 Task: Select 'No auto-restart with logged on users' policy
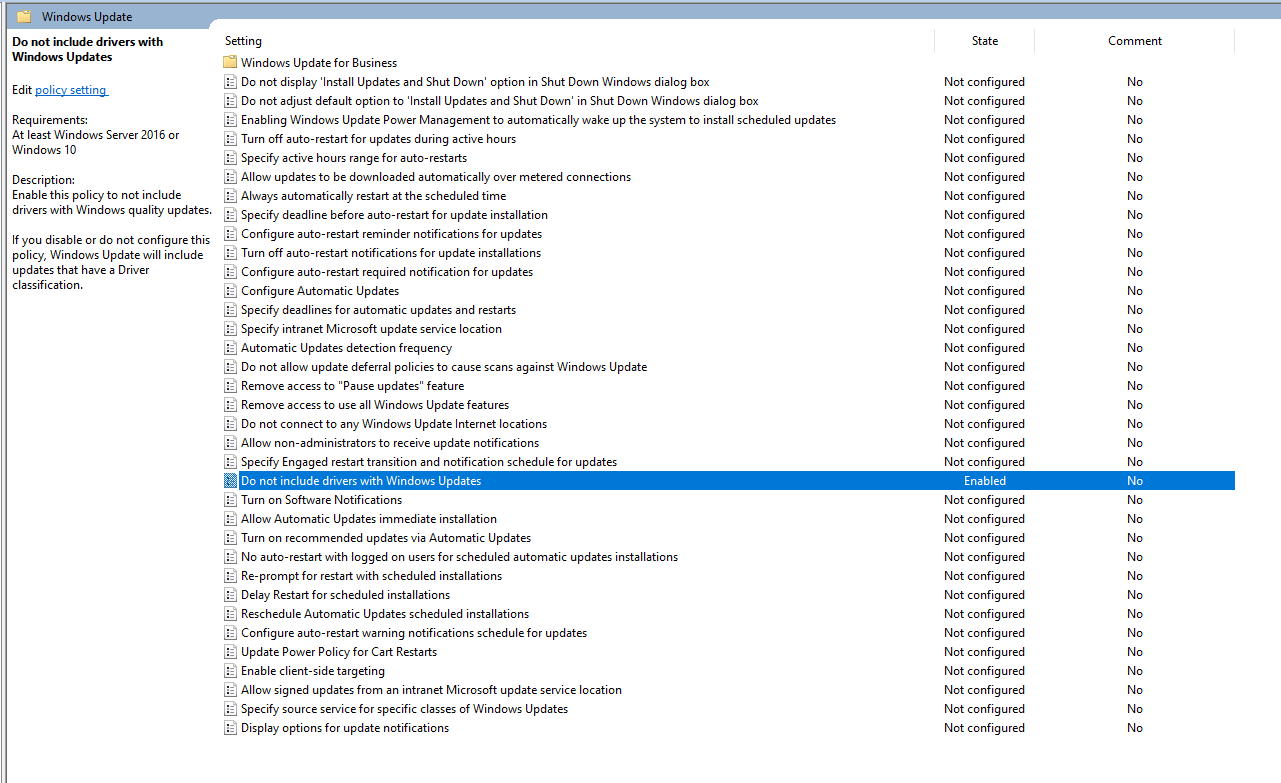tap(459, 557)
